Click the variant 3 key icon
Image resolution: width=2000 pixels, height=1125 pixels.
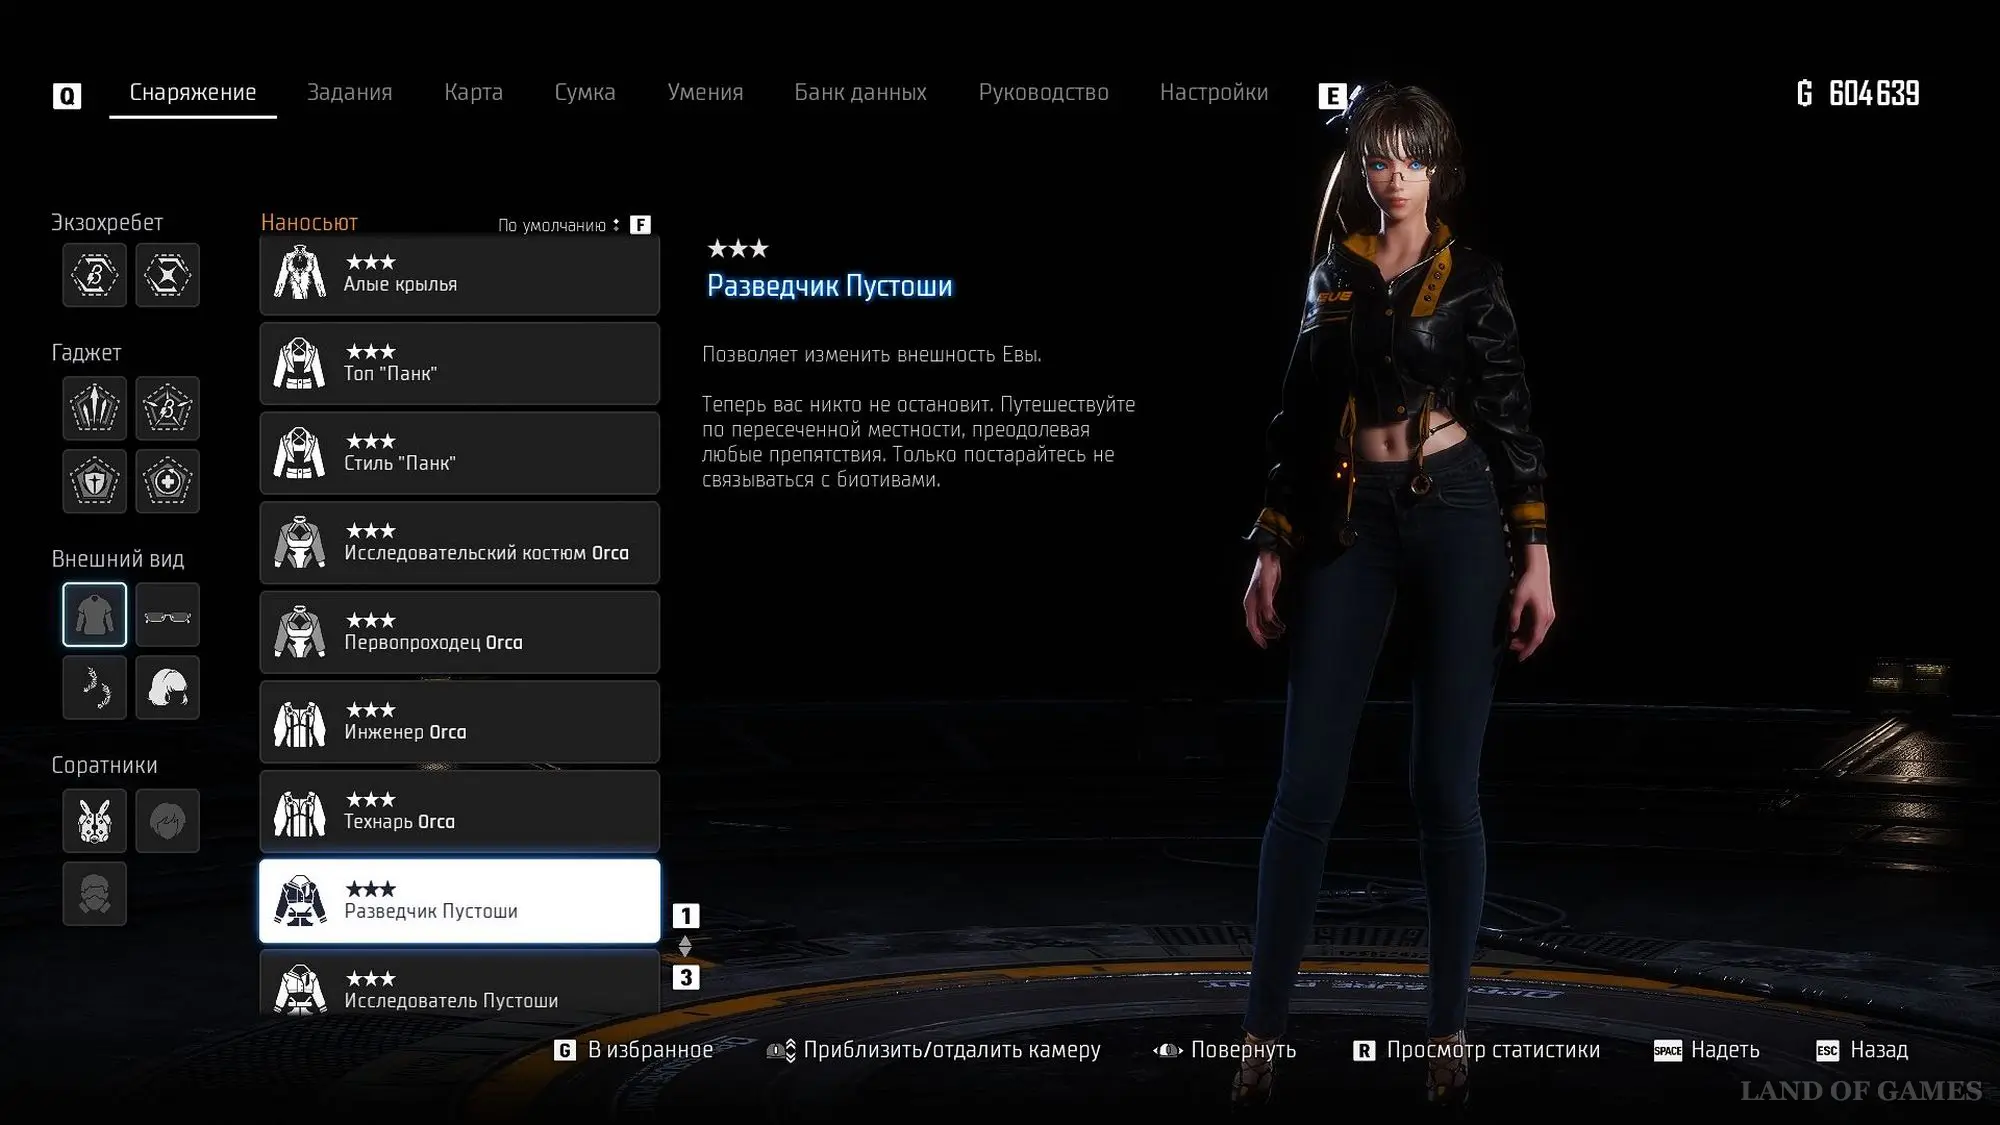pyautogui.click(x=686, y=977)
